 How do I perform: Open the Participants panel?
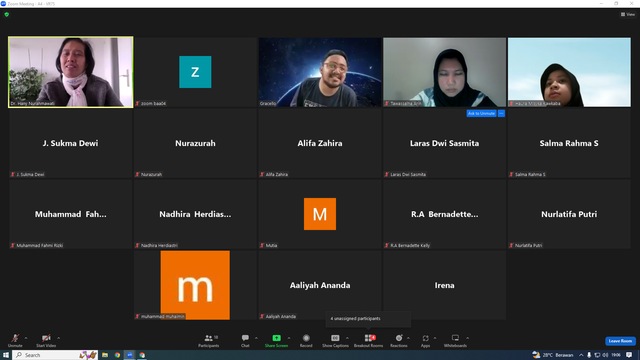209,340
